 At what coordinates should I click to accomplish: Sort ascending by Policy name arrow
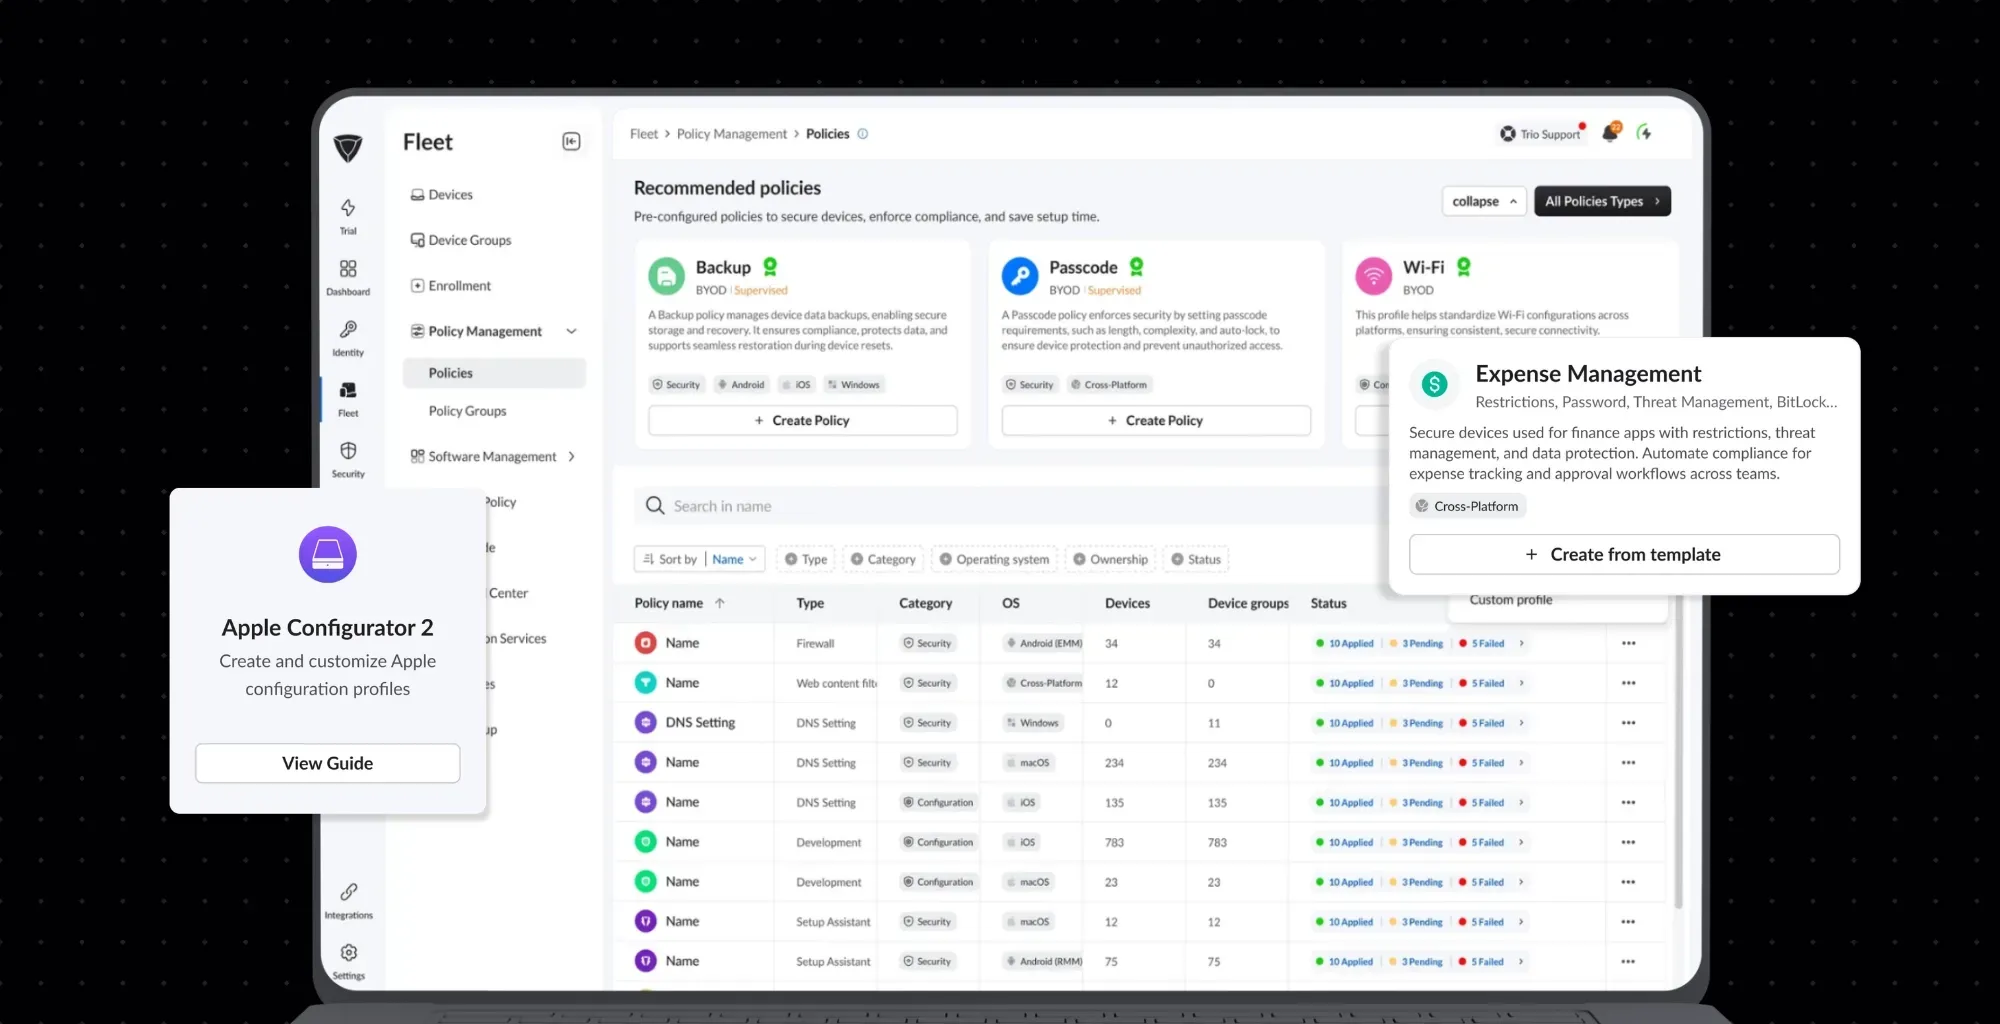pos(720,603)
